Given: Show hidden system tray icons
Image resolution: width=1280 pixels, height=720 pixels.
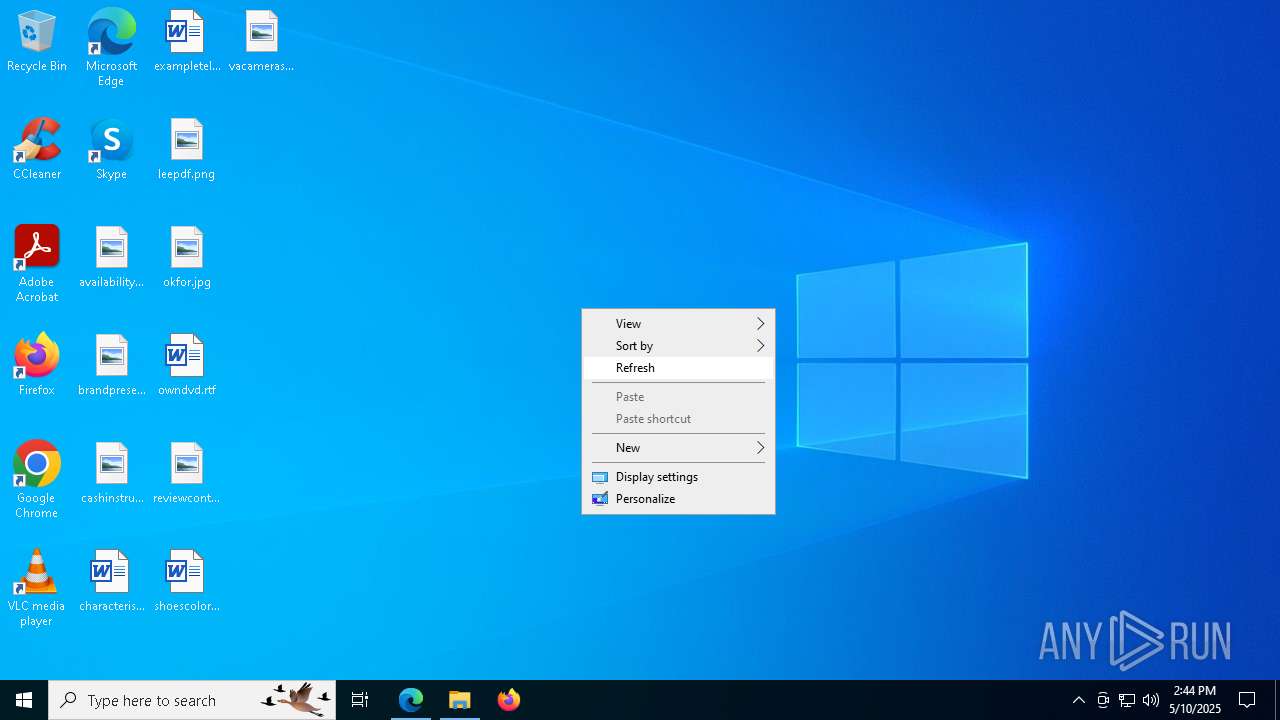Looking at the screenshot, I should pos(1079,700).
